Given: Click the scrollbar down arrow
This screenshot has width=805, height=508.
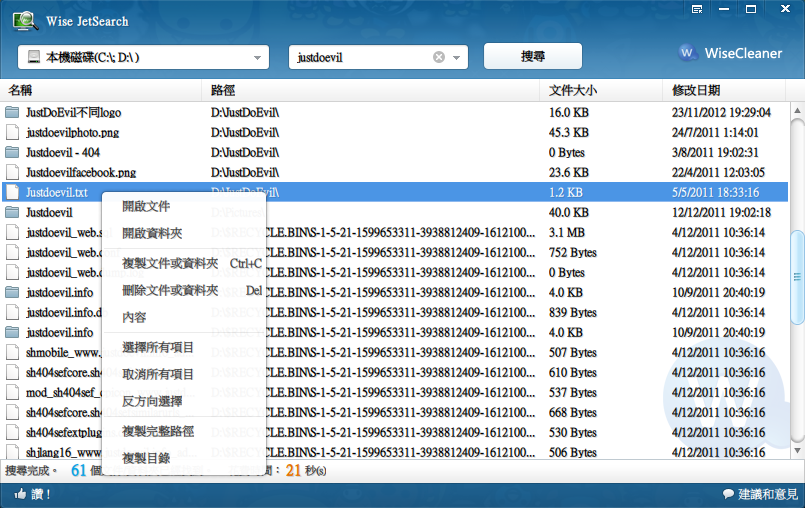Looking at the screenshot, I should pos(797,451).
